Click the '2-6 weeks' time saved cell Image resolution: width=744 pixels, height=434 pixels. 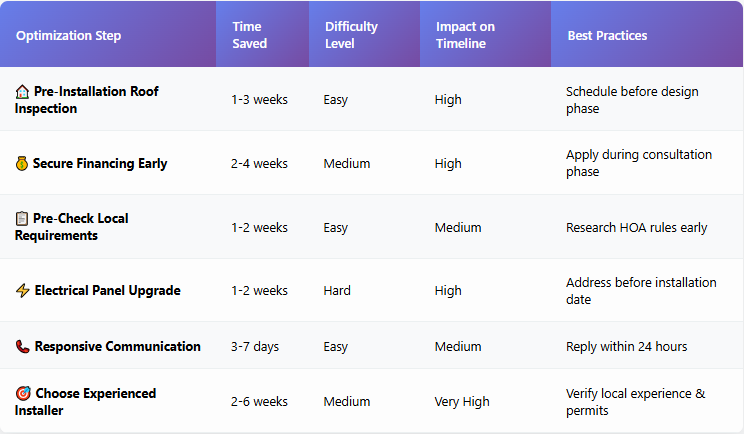point(260,402)
